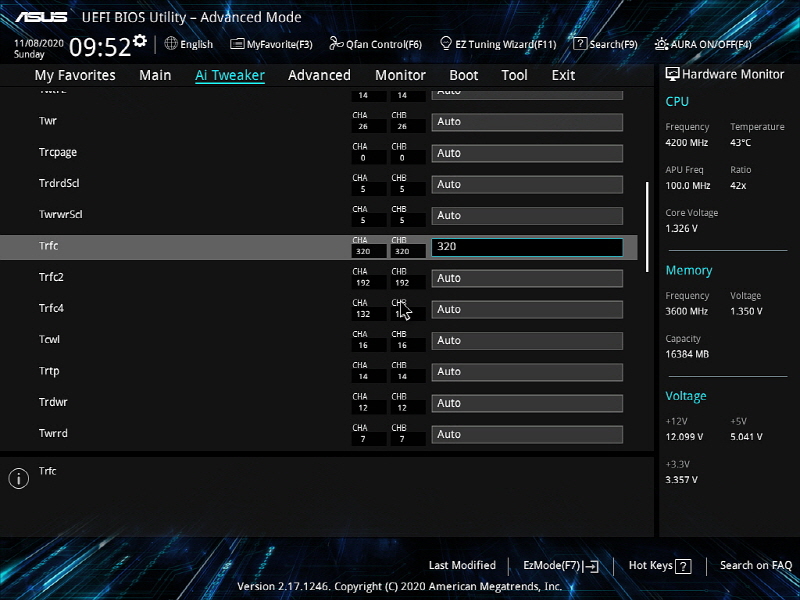This screenshot has width=800, height=600.
Task: Click the ASUS logo
Action: pos(41,17)
